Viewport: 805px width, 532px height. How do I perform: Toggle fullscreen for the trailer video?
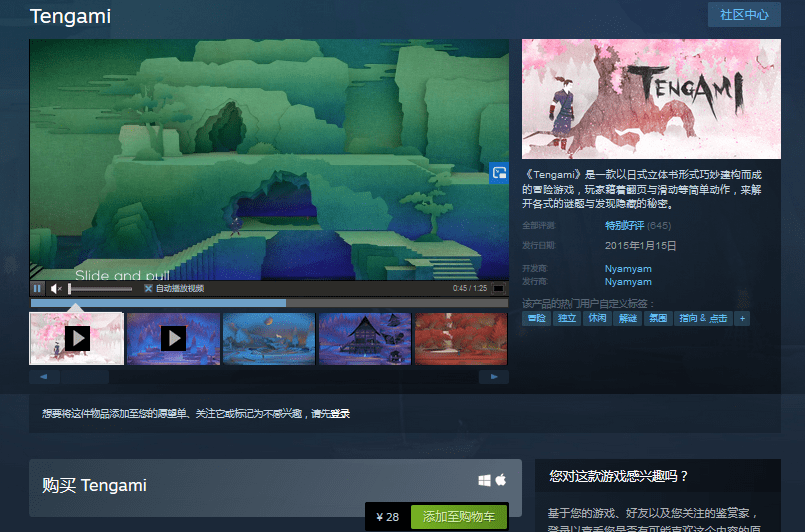tap(498, 289)
